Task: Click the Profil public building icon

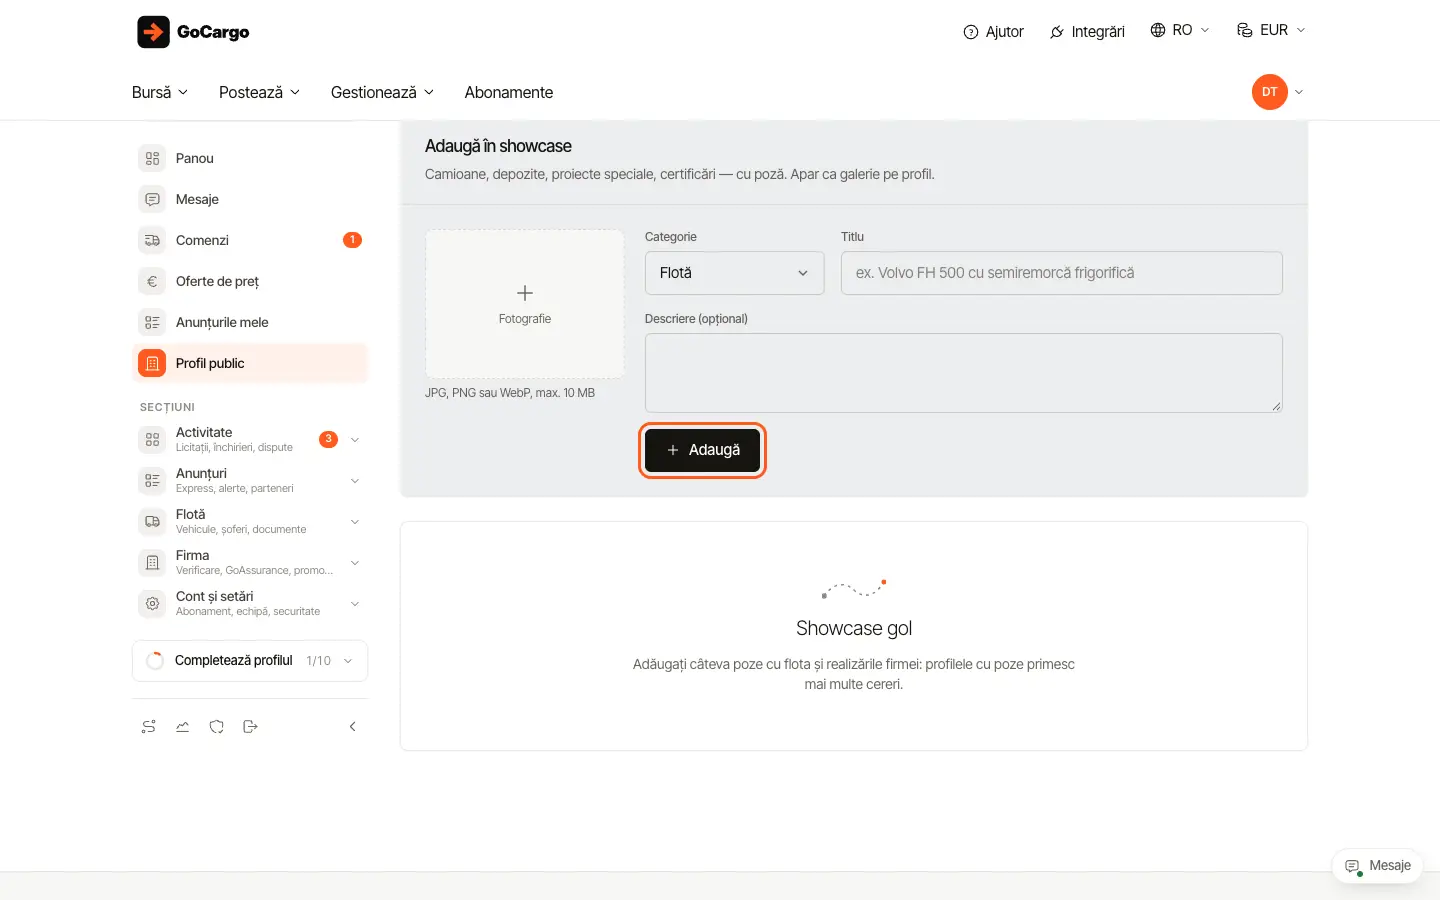Action: (x=152, y=363)
